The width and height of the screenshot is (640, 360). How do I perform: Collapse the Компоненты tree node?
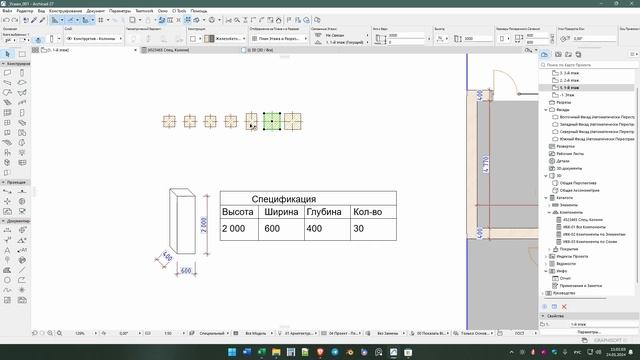[x=549, y=212]
